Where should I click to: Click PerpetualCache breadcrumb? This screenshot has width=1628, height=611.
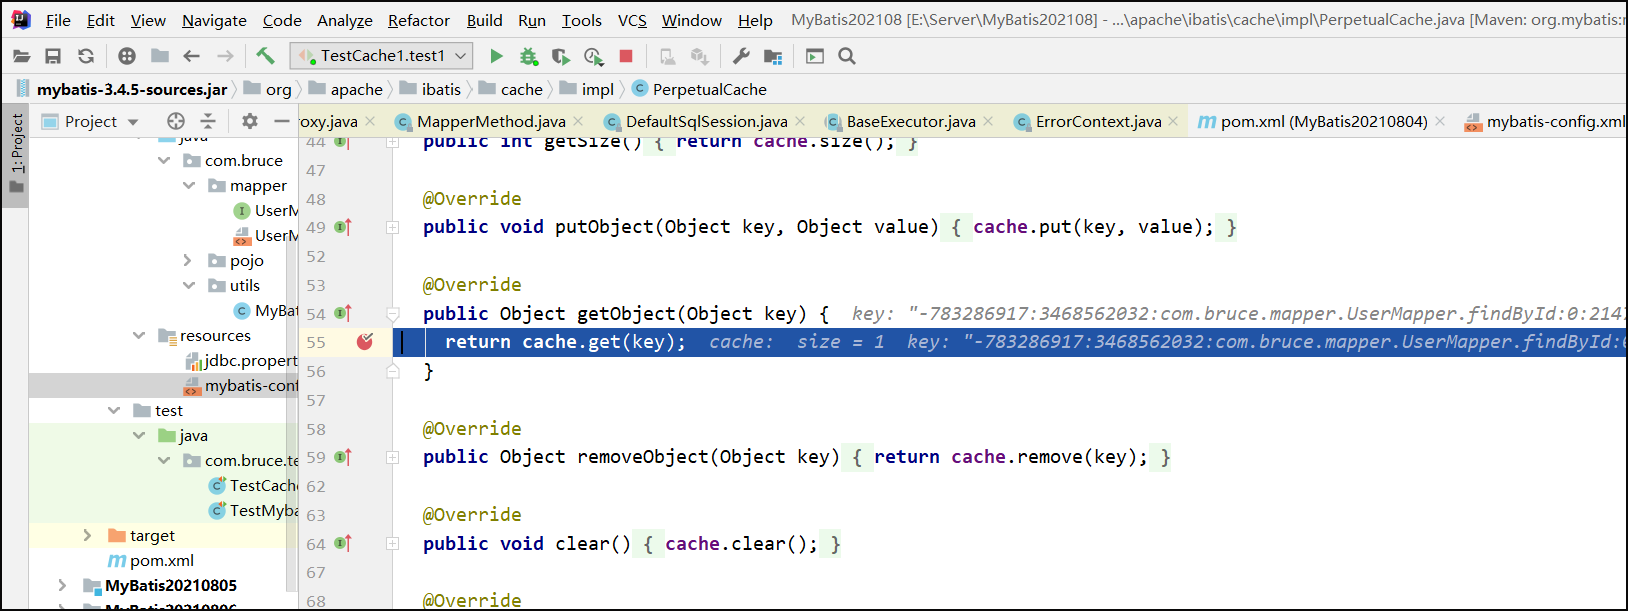(700, 89)
